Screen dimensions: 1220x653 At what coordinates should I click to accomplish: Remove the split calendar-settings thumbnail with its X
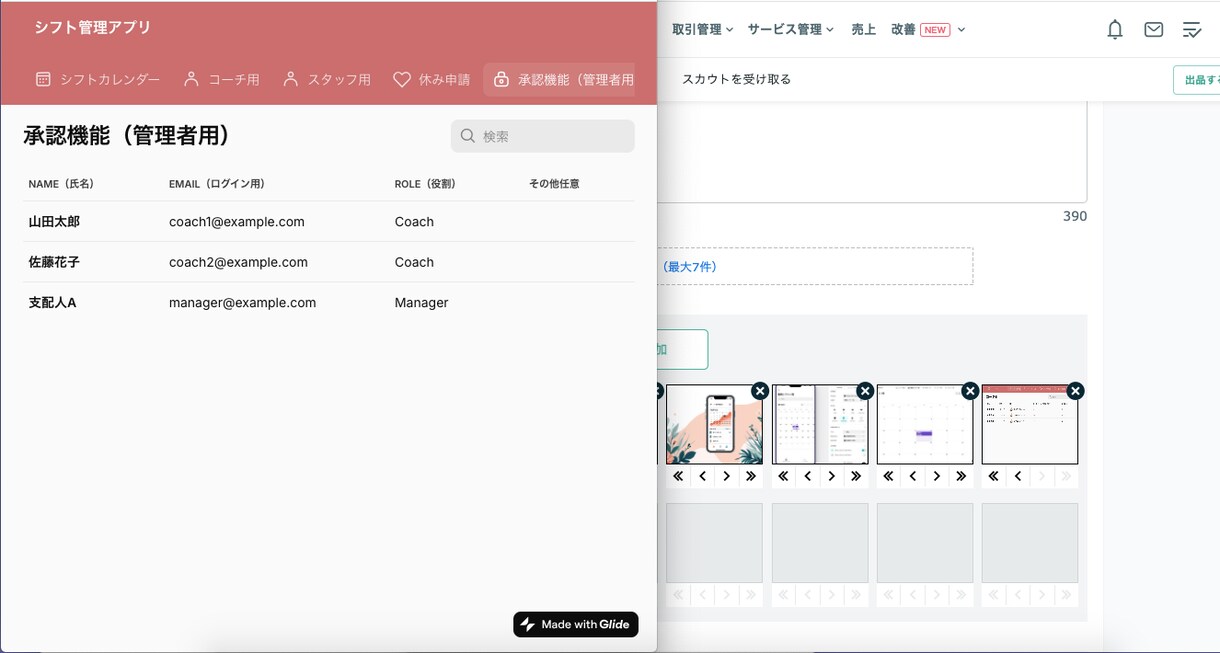[x=865, y=391]
